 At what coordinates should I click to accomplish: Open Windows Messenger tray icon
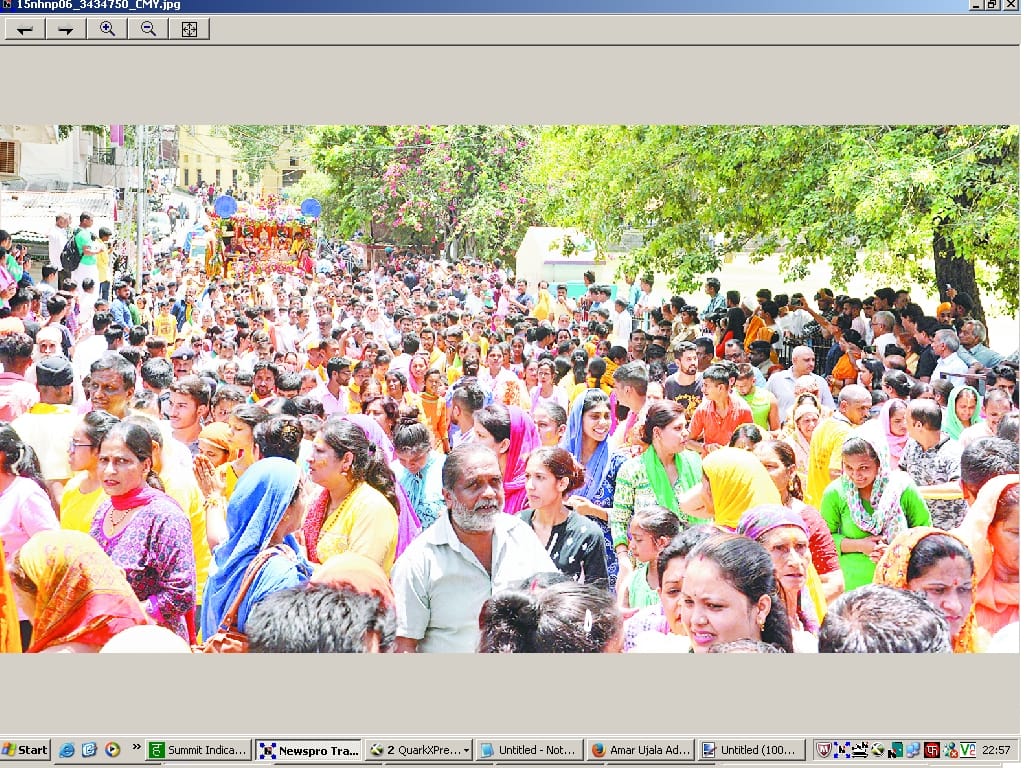coord(950,750)
